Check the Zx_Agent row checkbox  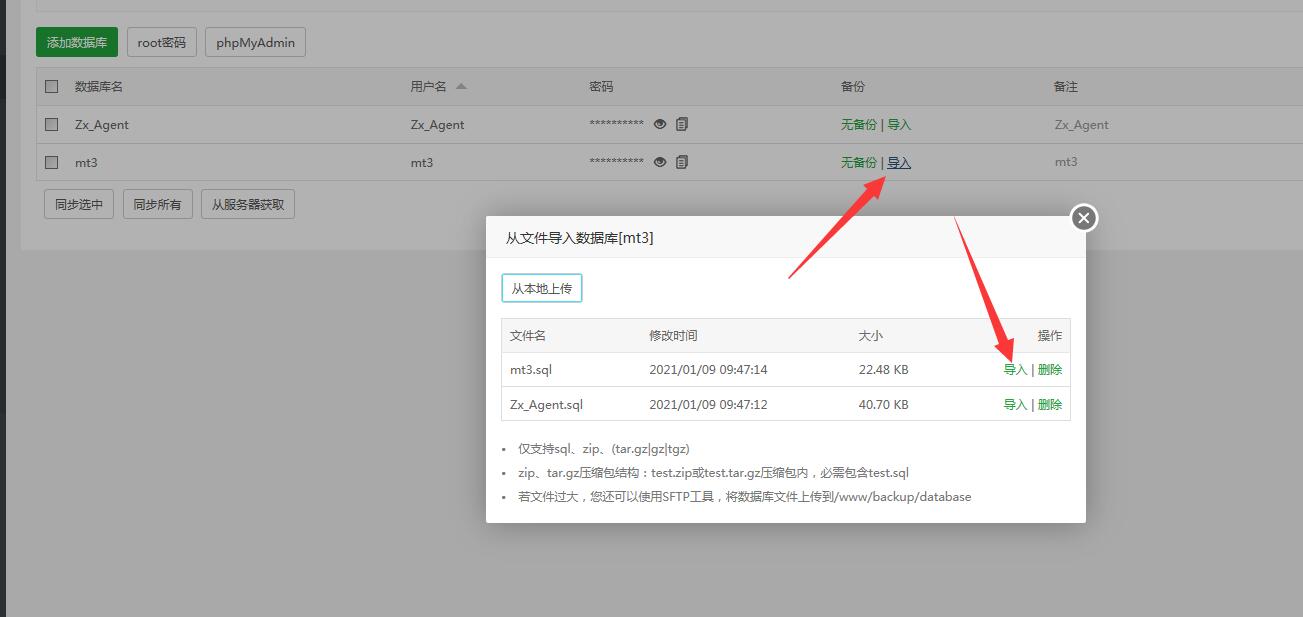(52, 124)
